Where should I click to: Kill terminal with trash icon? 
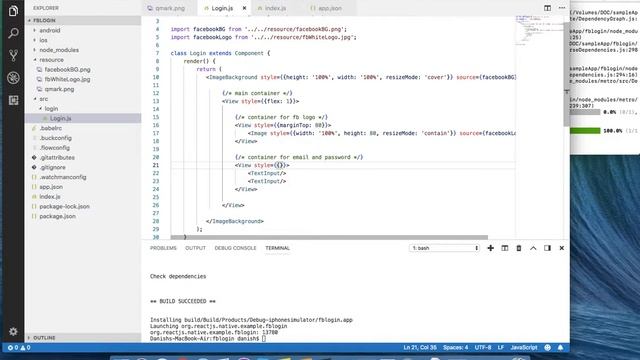pos(519,248)
